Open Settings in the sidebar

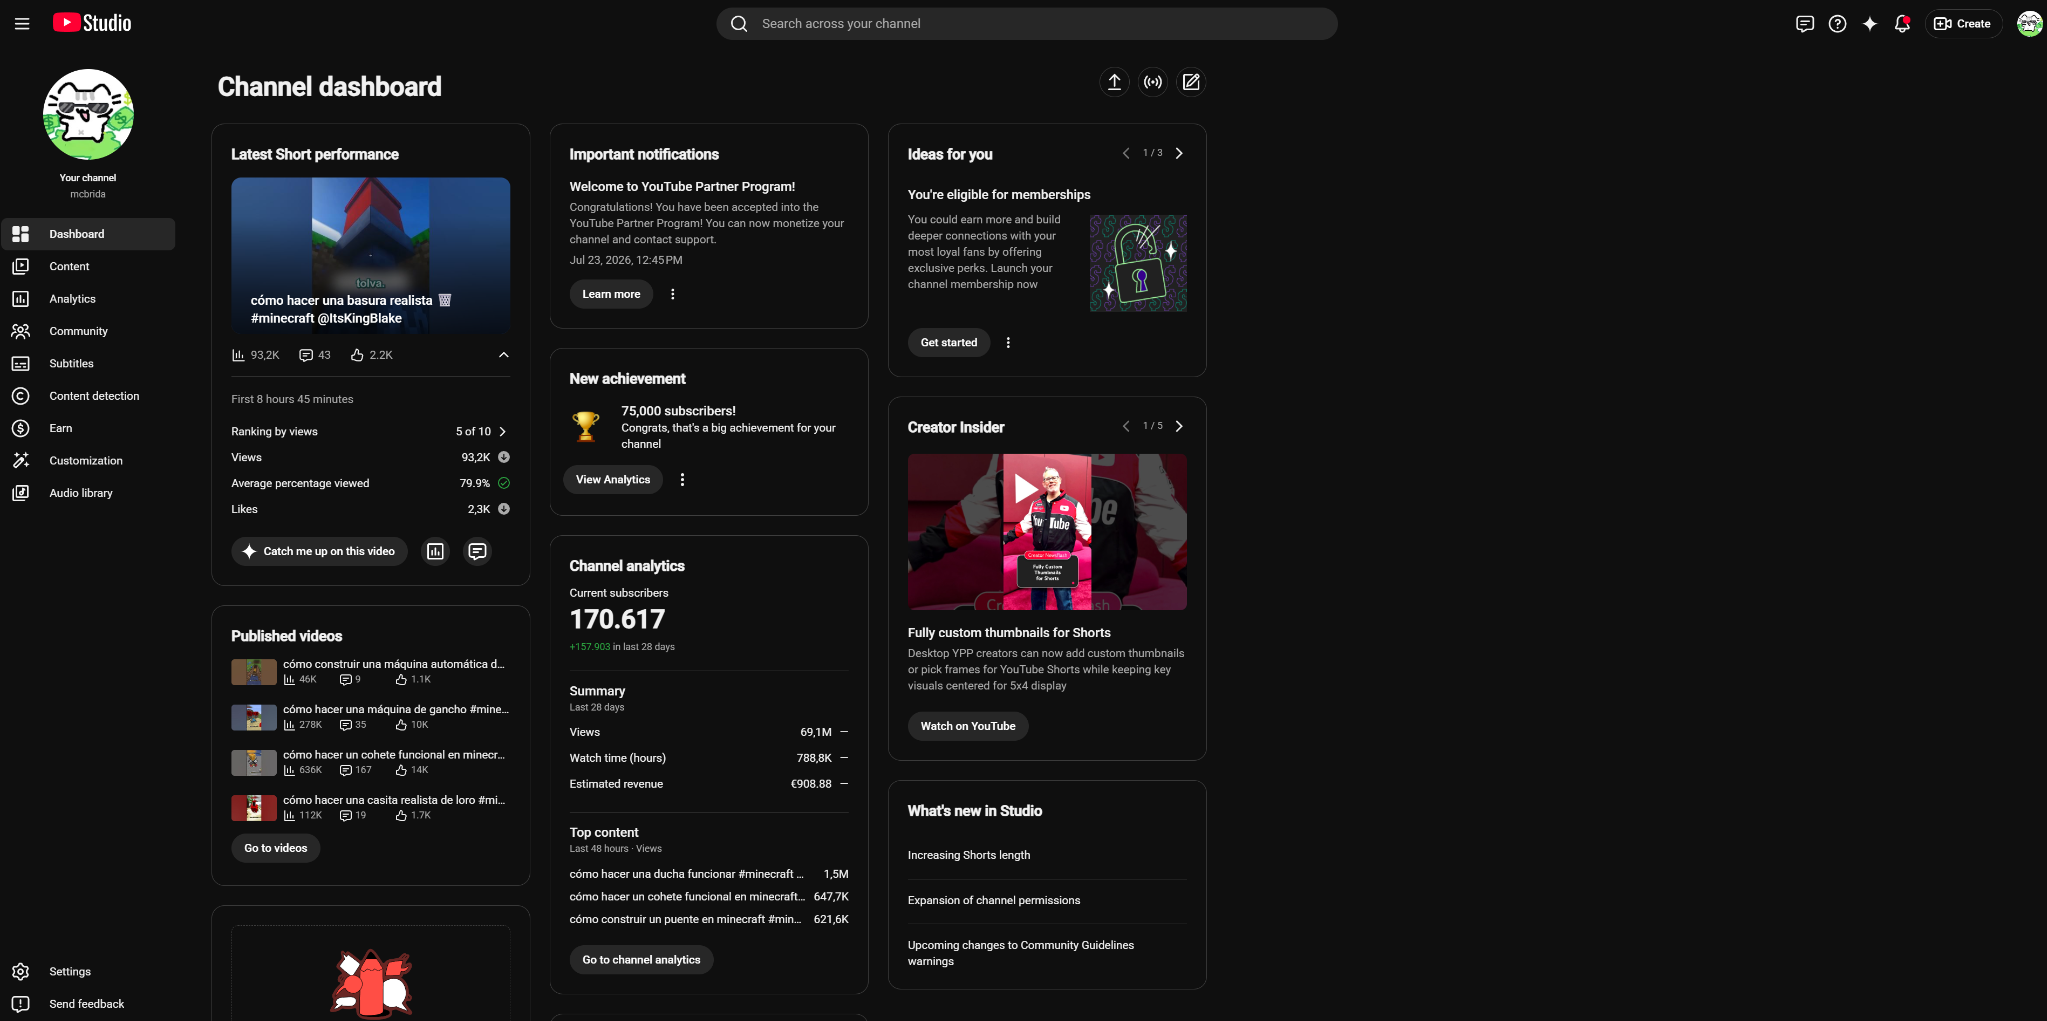click(88, 972)
